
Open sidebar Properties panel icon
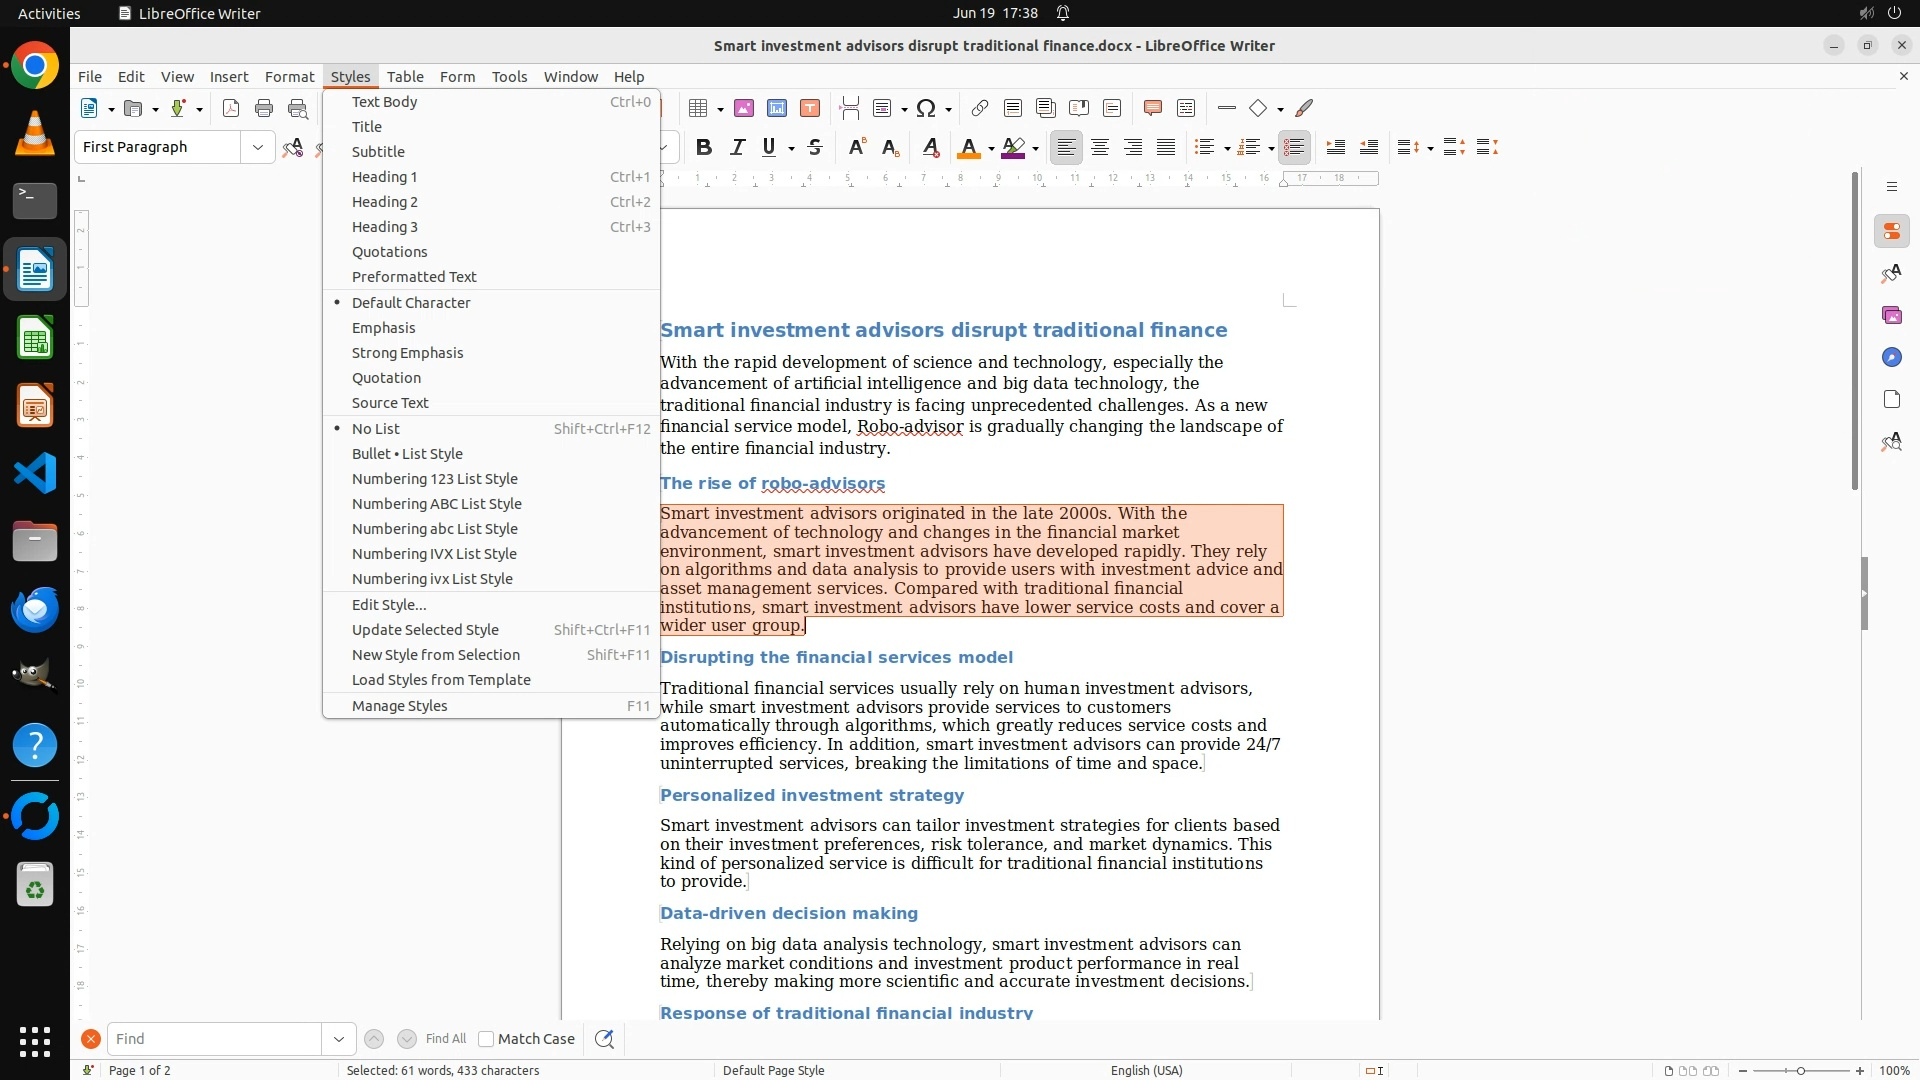(1891, 232)
